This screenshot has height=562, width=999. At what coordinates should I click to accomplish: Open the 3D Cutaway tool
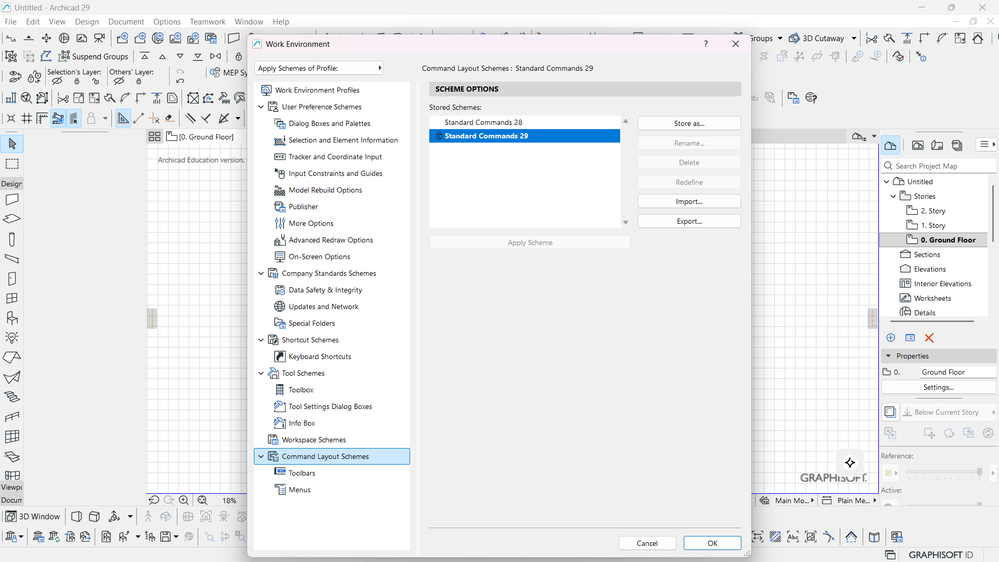(x=817, y=38)
